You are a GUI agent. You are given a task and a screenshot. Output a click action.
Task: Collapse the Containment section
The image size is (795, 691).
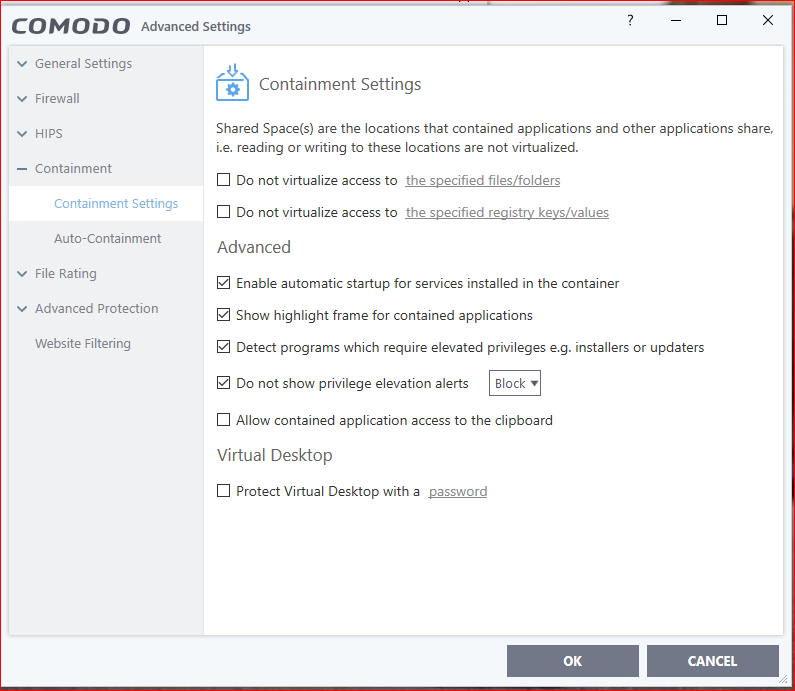coord(22,169)
